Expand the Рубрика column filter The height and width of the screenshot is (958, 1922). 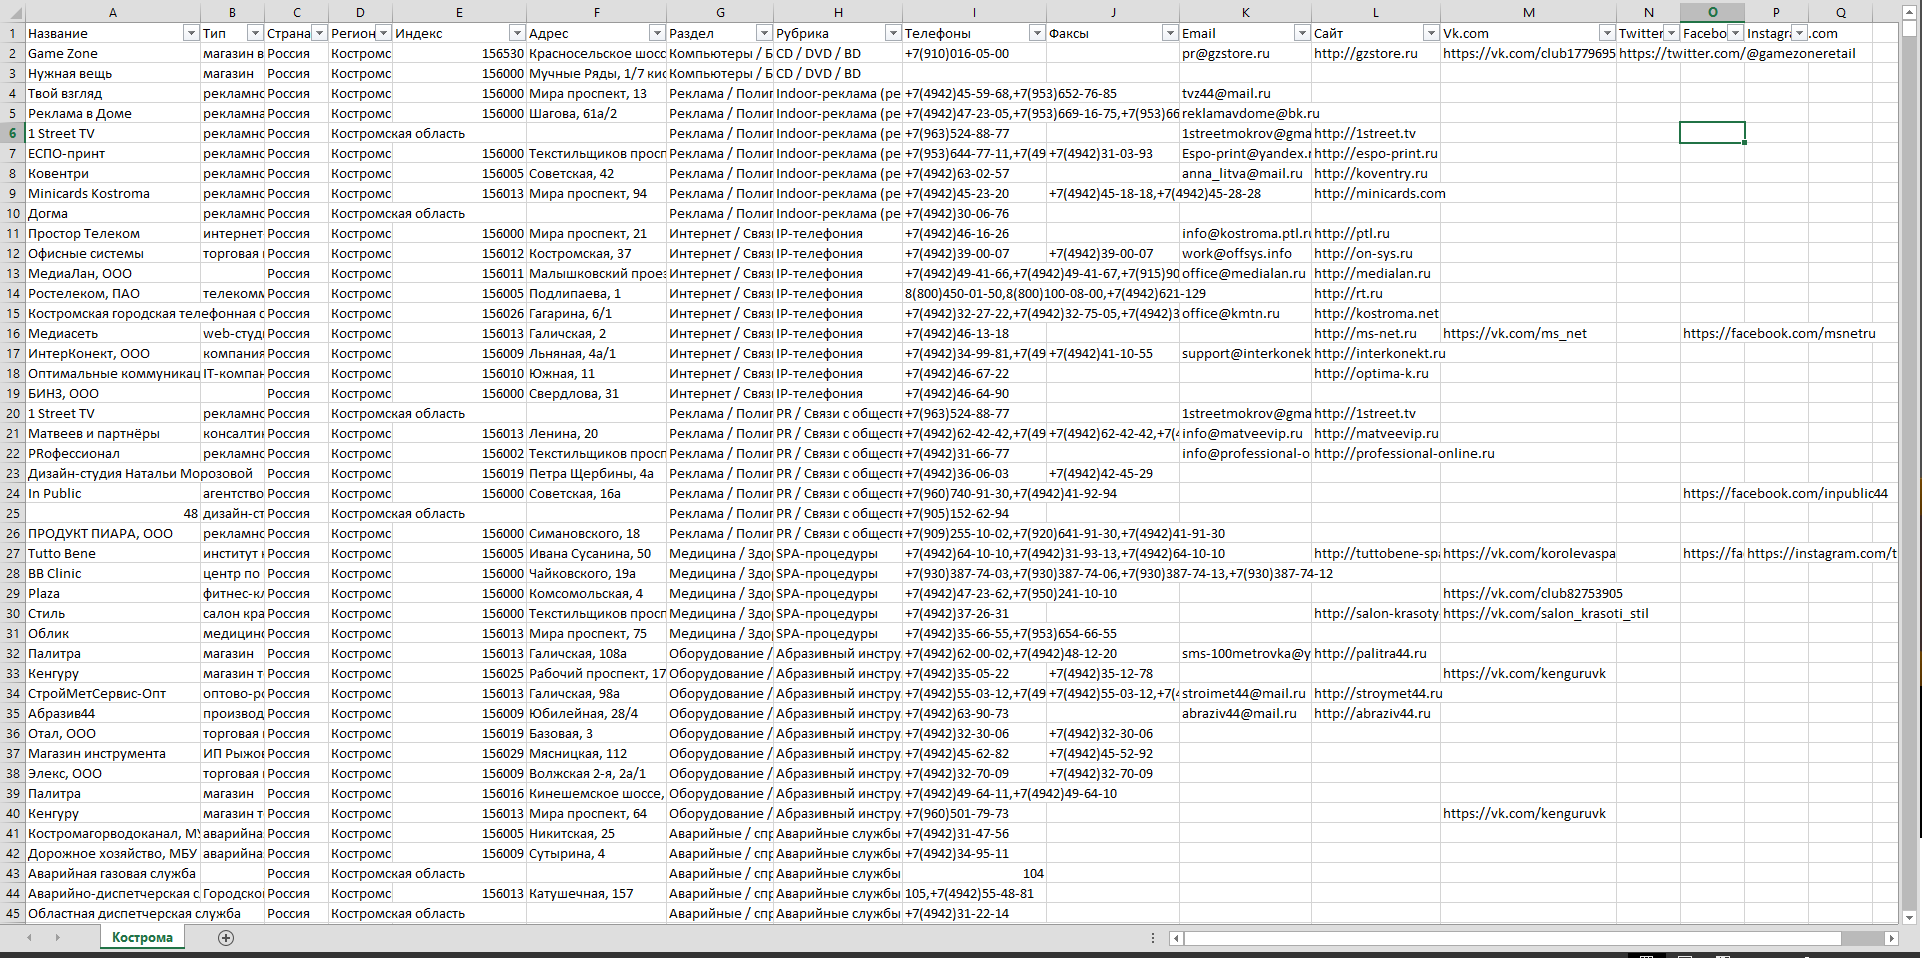tap(892, 33)
